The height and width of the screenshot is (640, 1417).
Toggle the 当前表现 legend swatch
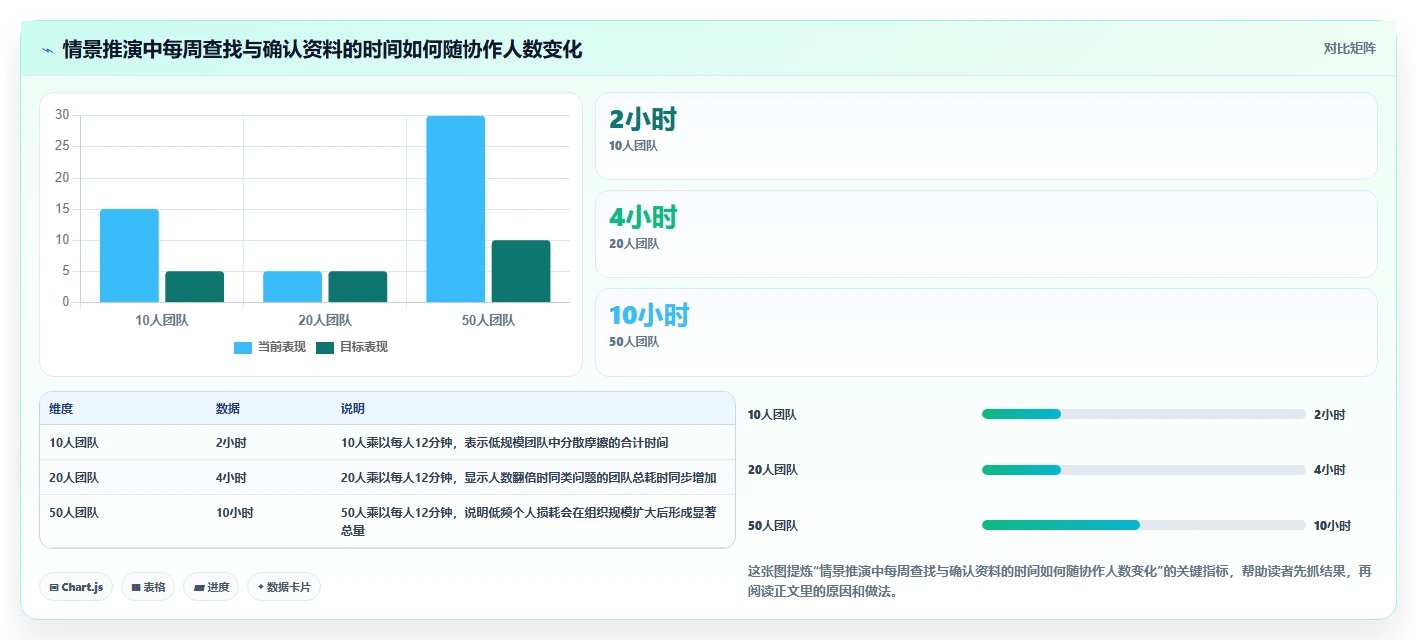tap(243, 347)
